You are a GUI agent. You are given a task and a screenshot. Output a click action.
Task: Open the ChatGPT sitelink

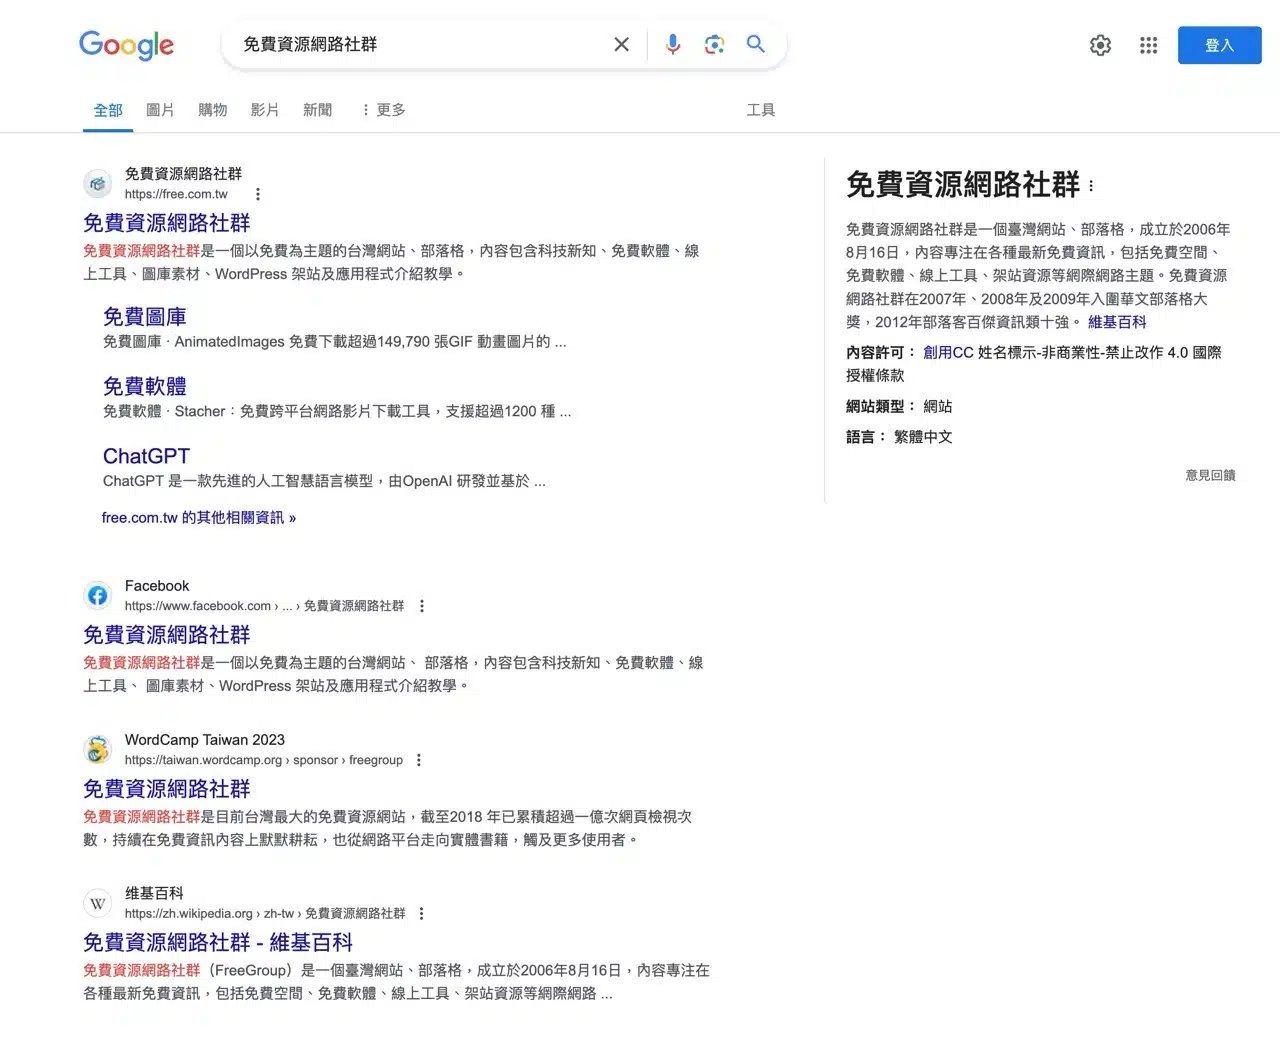click(146, 456)
